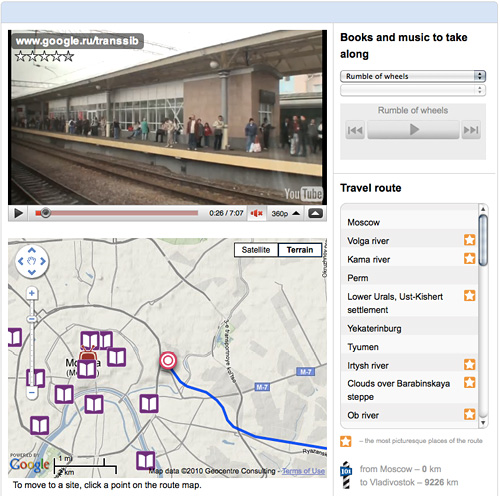Pan the map down
The height and width of the screenshot is (496, 500).
pyautogui.click(x=32, y=273)
